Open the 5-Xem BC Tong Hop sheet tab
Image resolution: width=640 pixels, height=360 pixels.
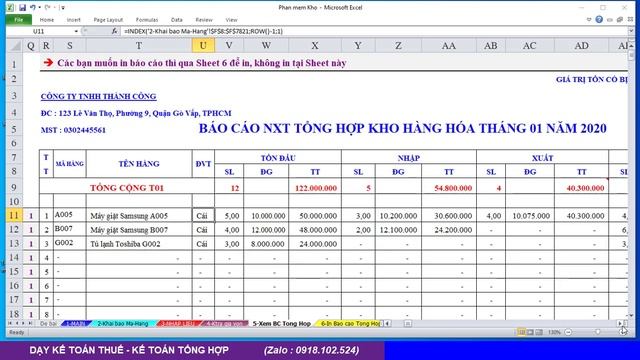[282, 323]
